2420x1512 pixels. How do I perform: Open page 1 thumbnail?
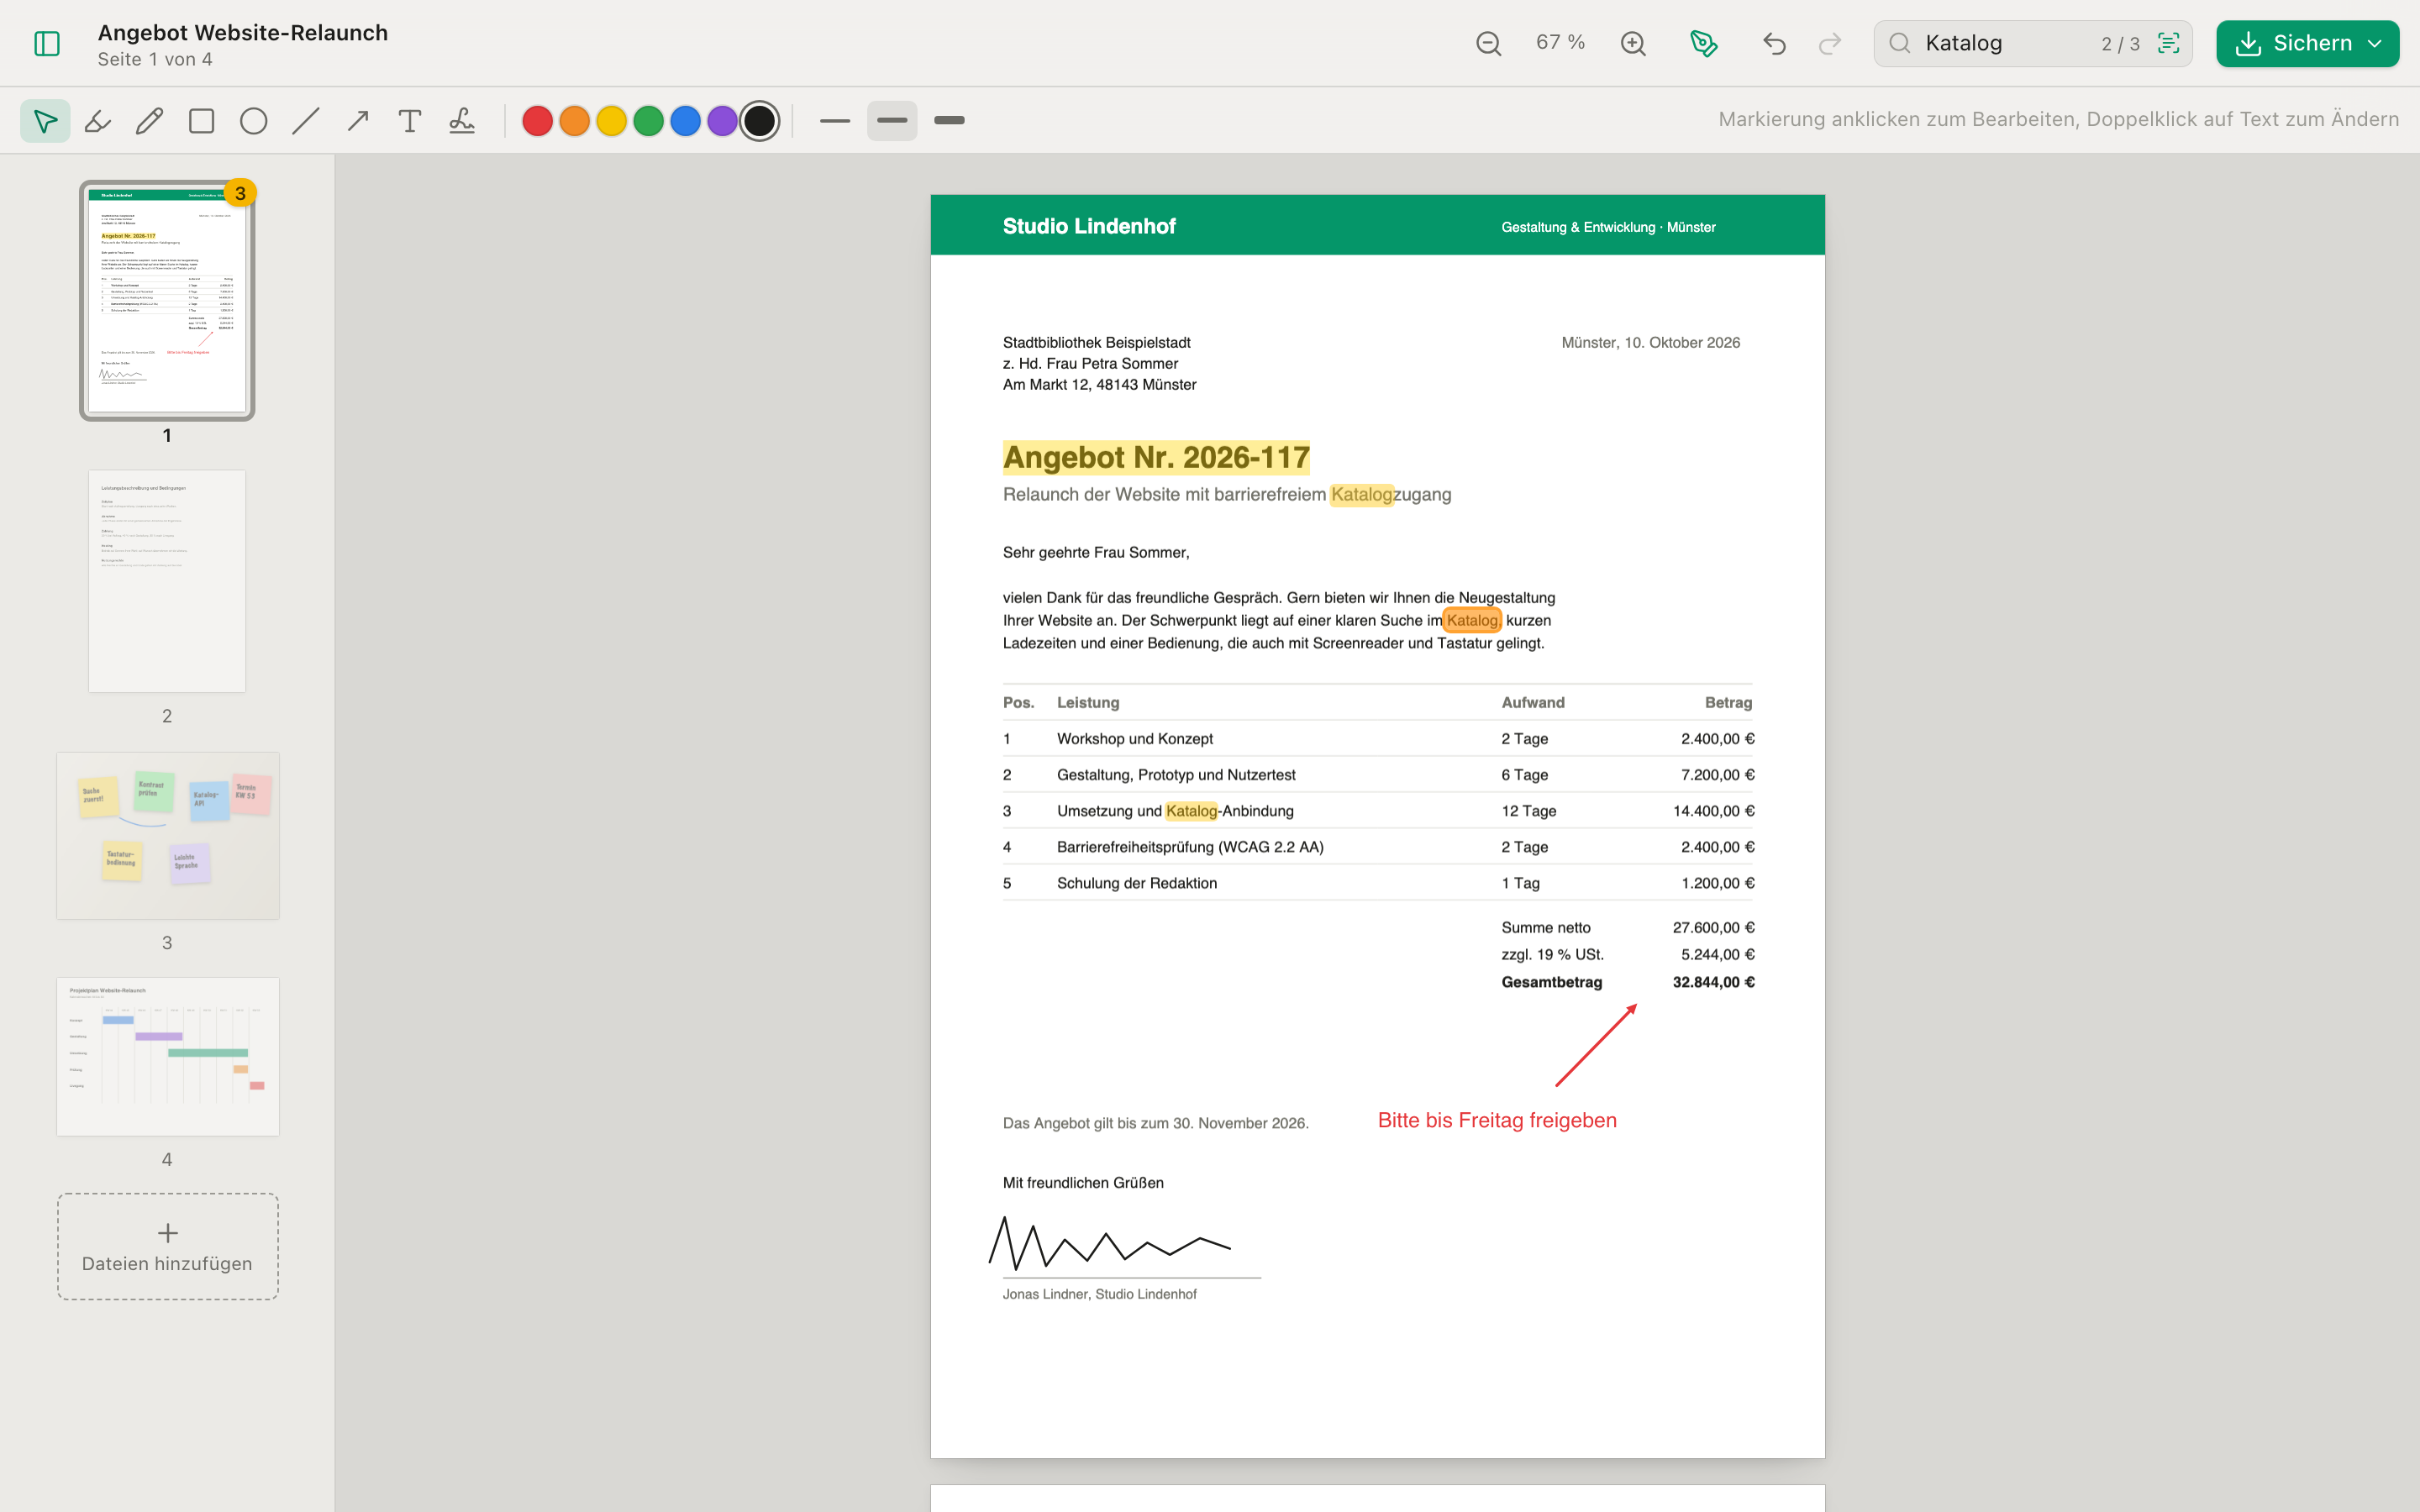[x=167, y=300]
